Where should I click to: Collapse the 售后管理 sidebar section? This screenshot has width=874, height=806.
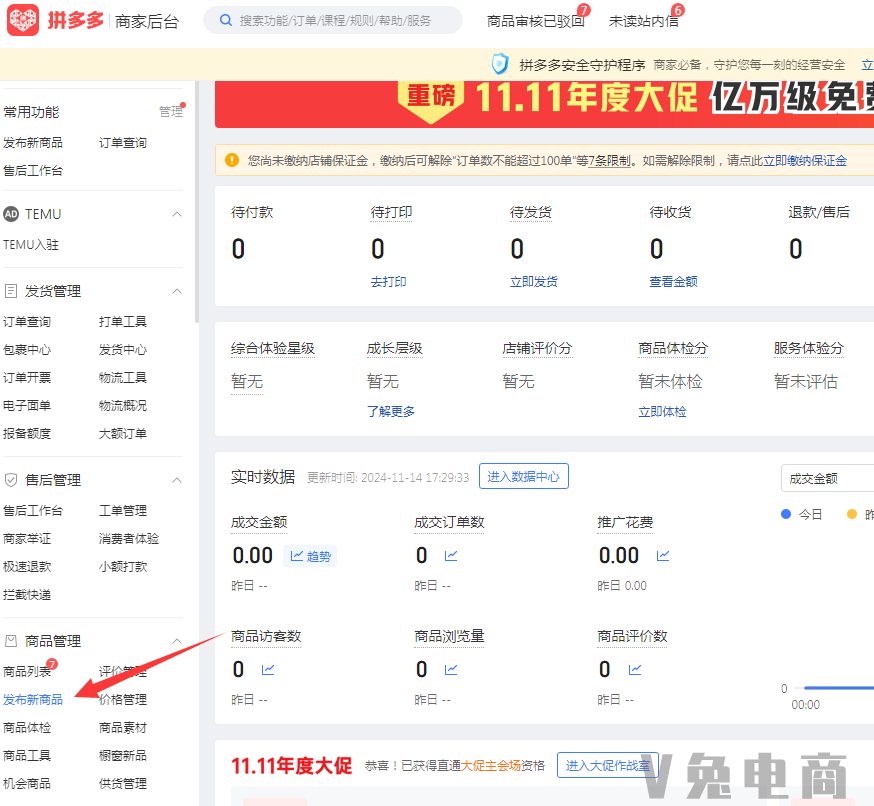(177, 480)
